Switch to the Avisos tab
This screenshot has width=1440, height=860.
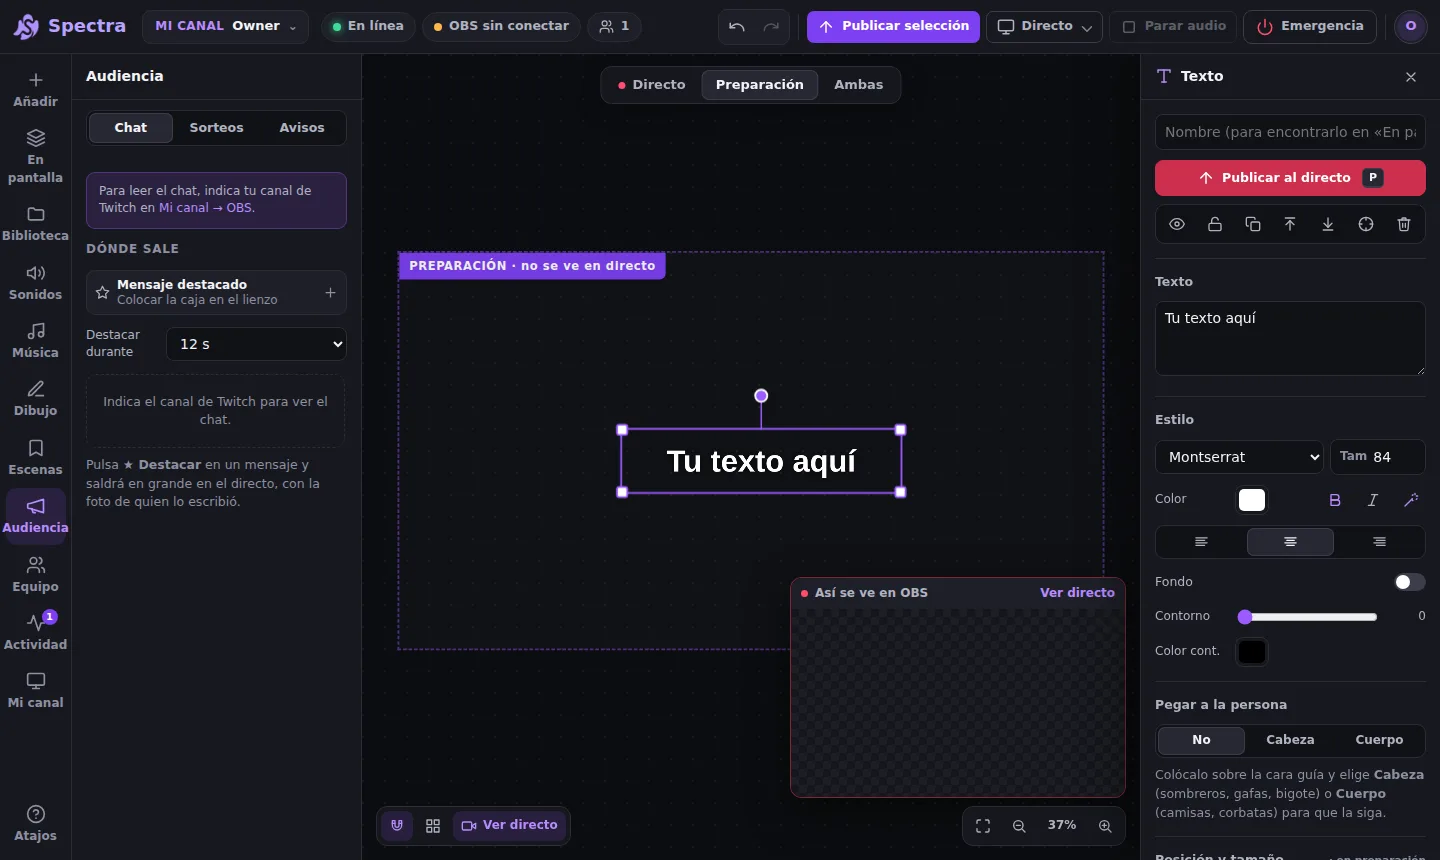point(302,128)
